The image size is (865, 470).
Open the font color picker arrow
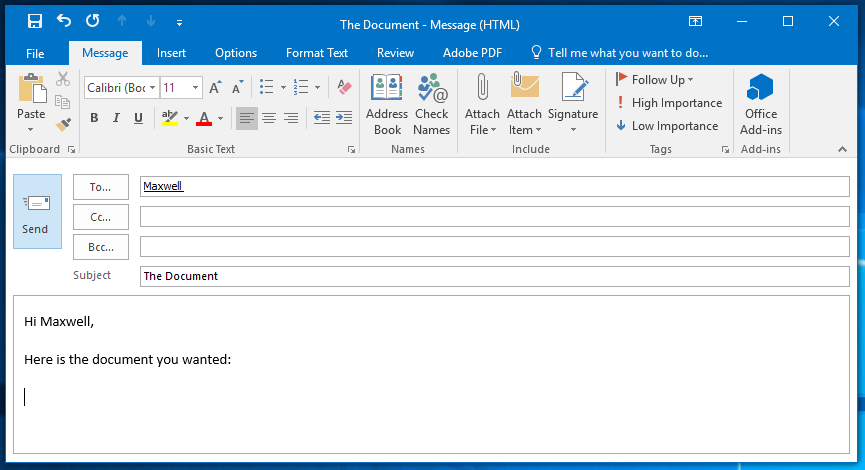click(x=220, y=119)
